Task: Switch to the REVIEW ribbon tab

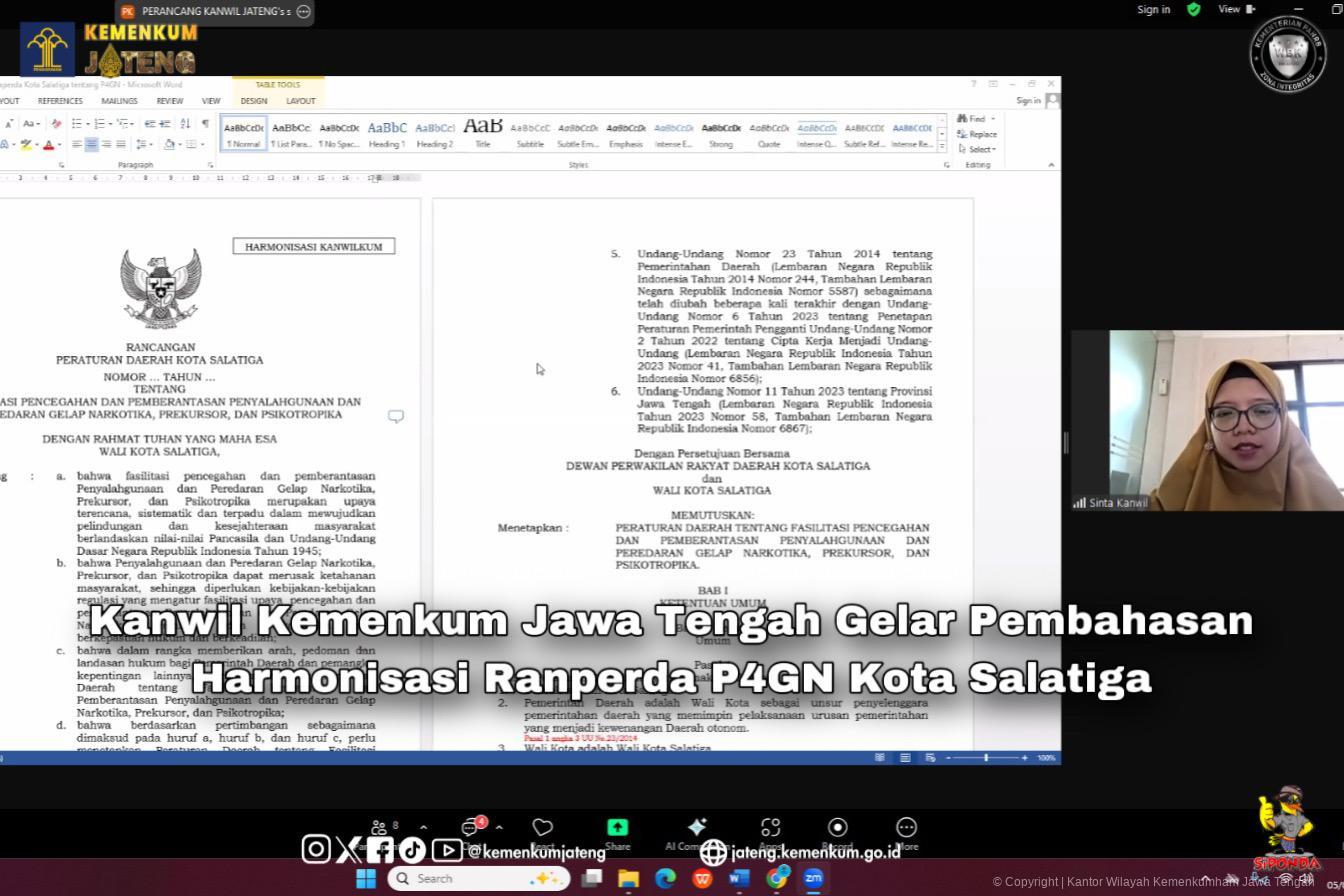Action: pyautogui.click(x=168, y=100)
